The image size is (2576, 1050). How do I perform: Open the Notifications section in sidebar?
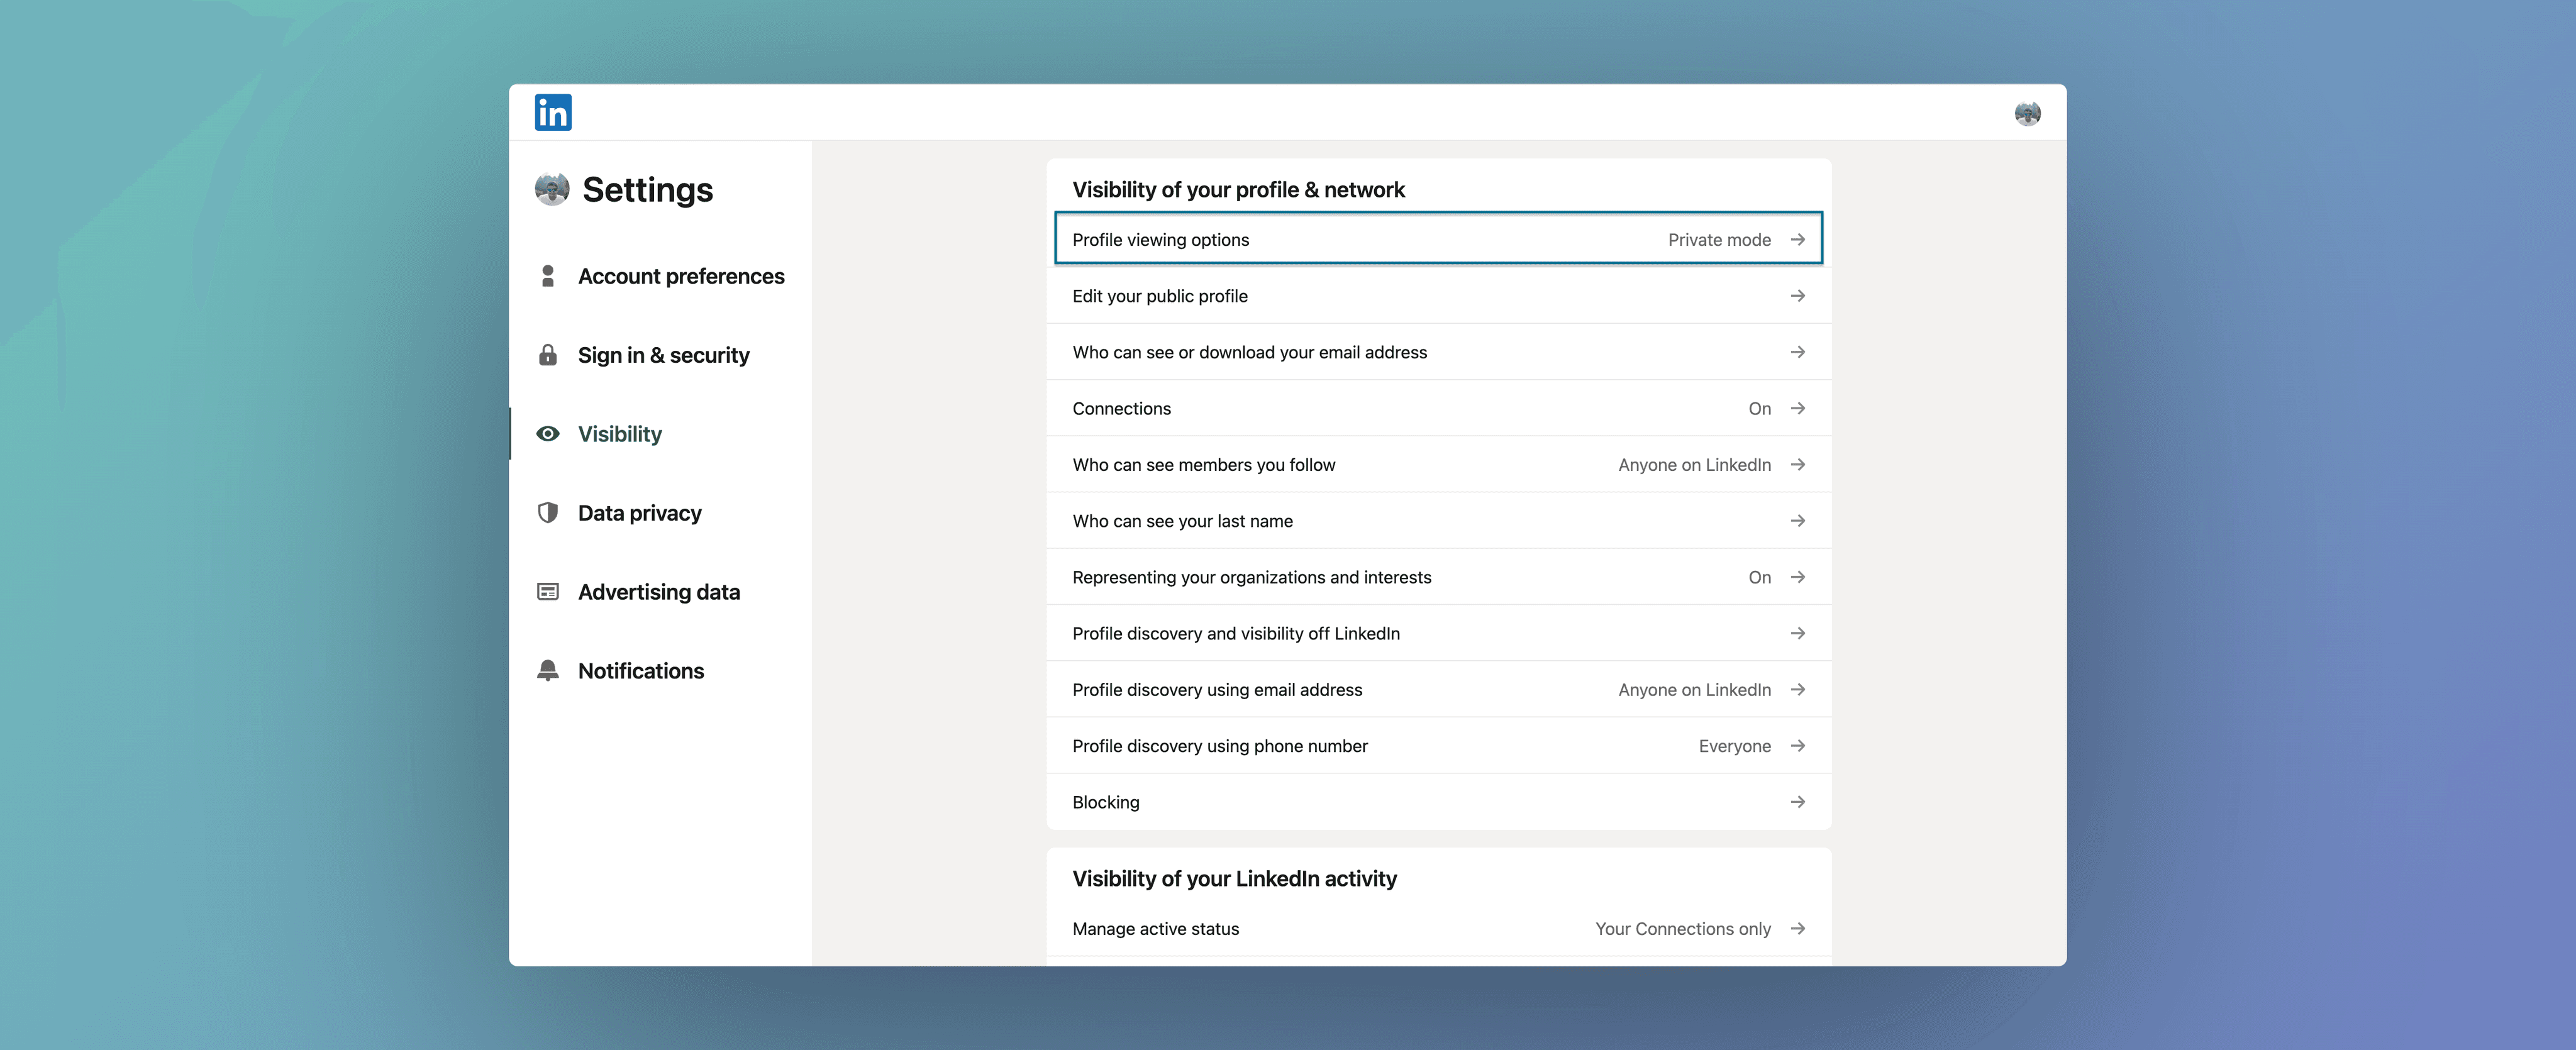coord(641,670)
